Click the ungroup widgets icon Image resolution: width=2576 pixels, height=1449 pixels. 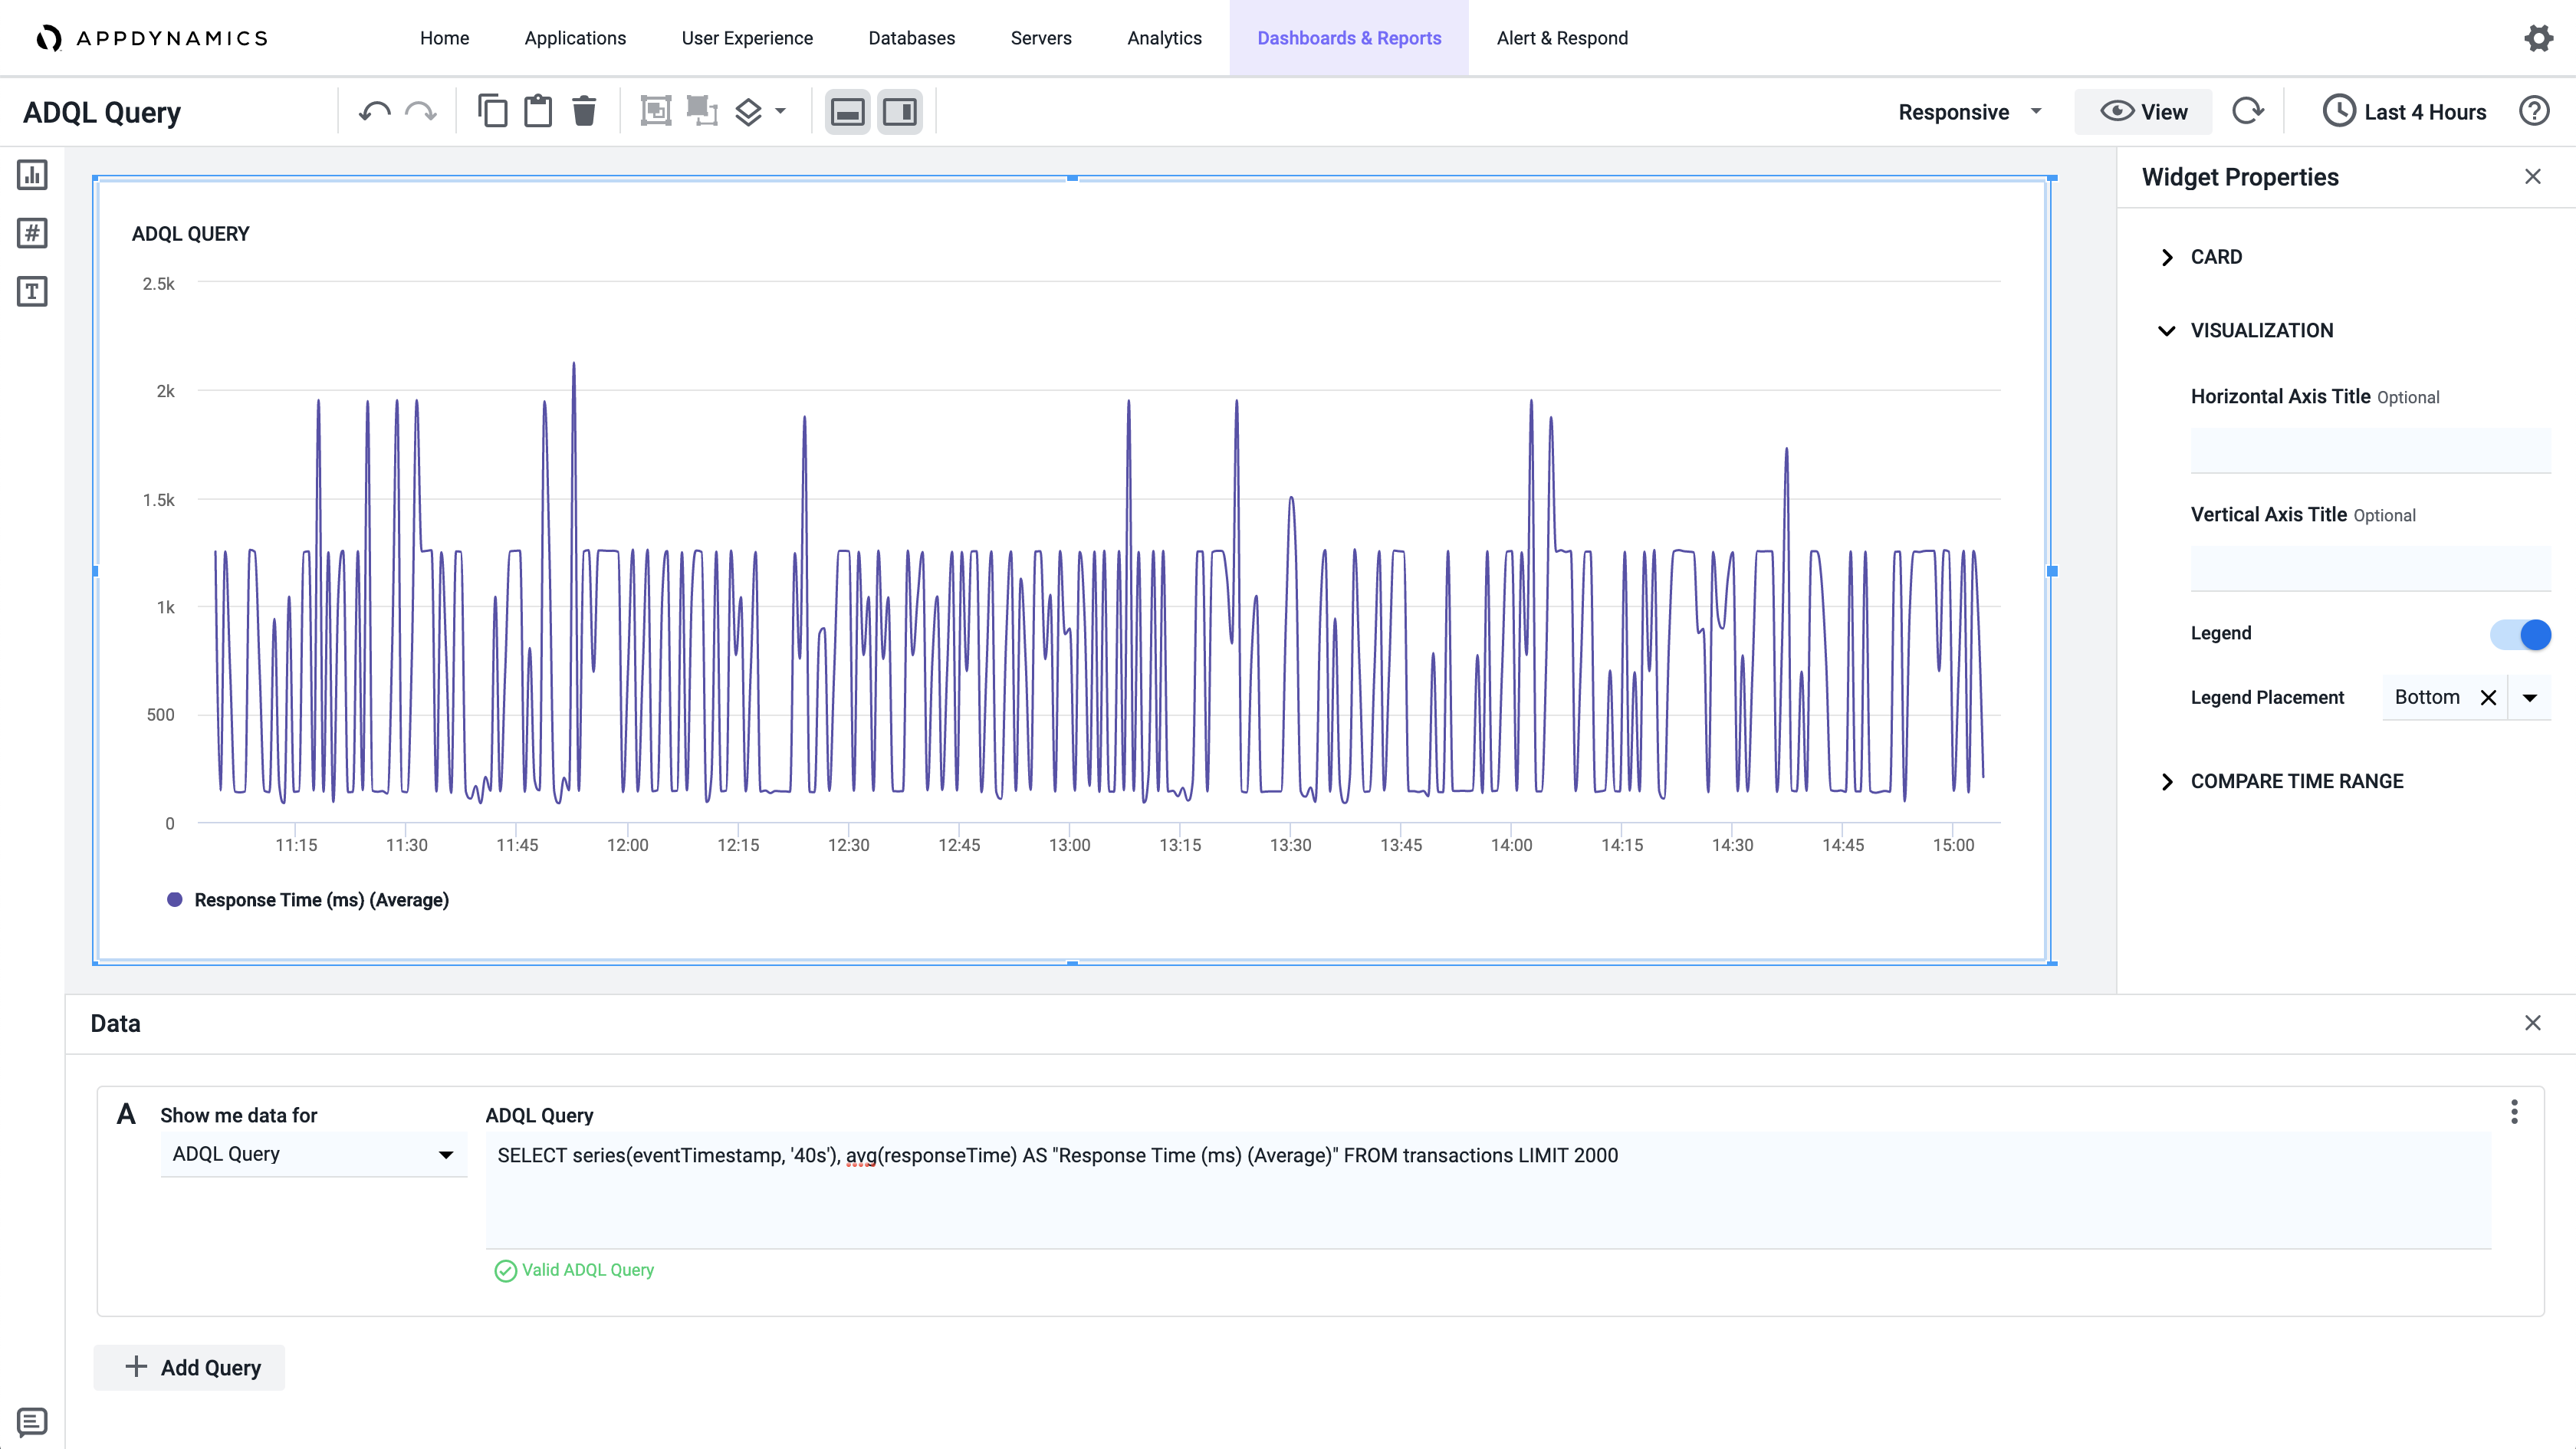702,111
